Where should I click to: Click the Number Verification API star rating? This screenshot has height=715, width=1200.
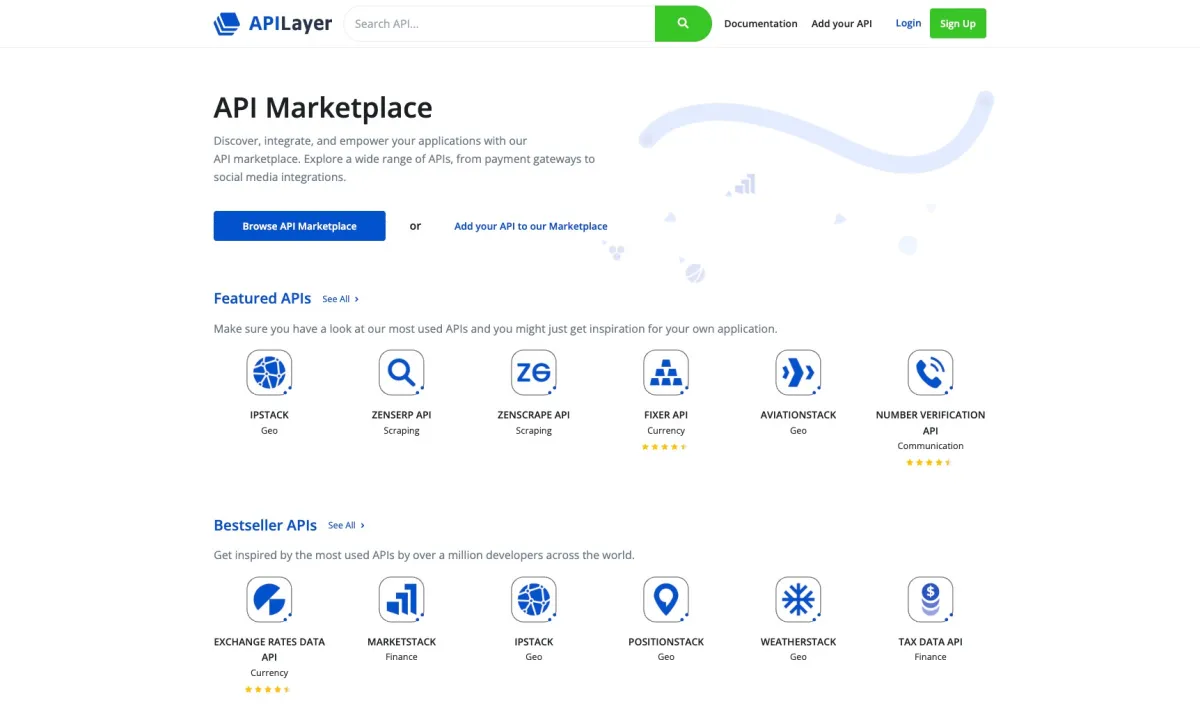929,463
